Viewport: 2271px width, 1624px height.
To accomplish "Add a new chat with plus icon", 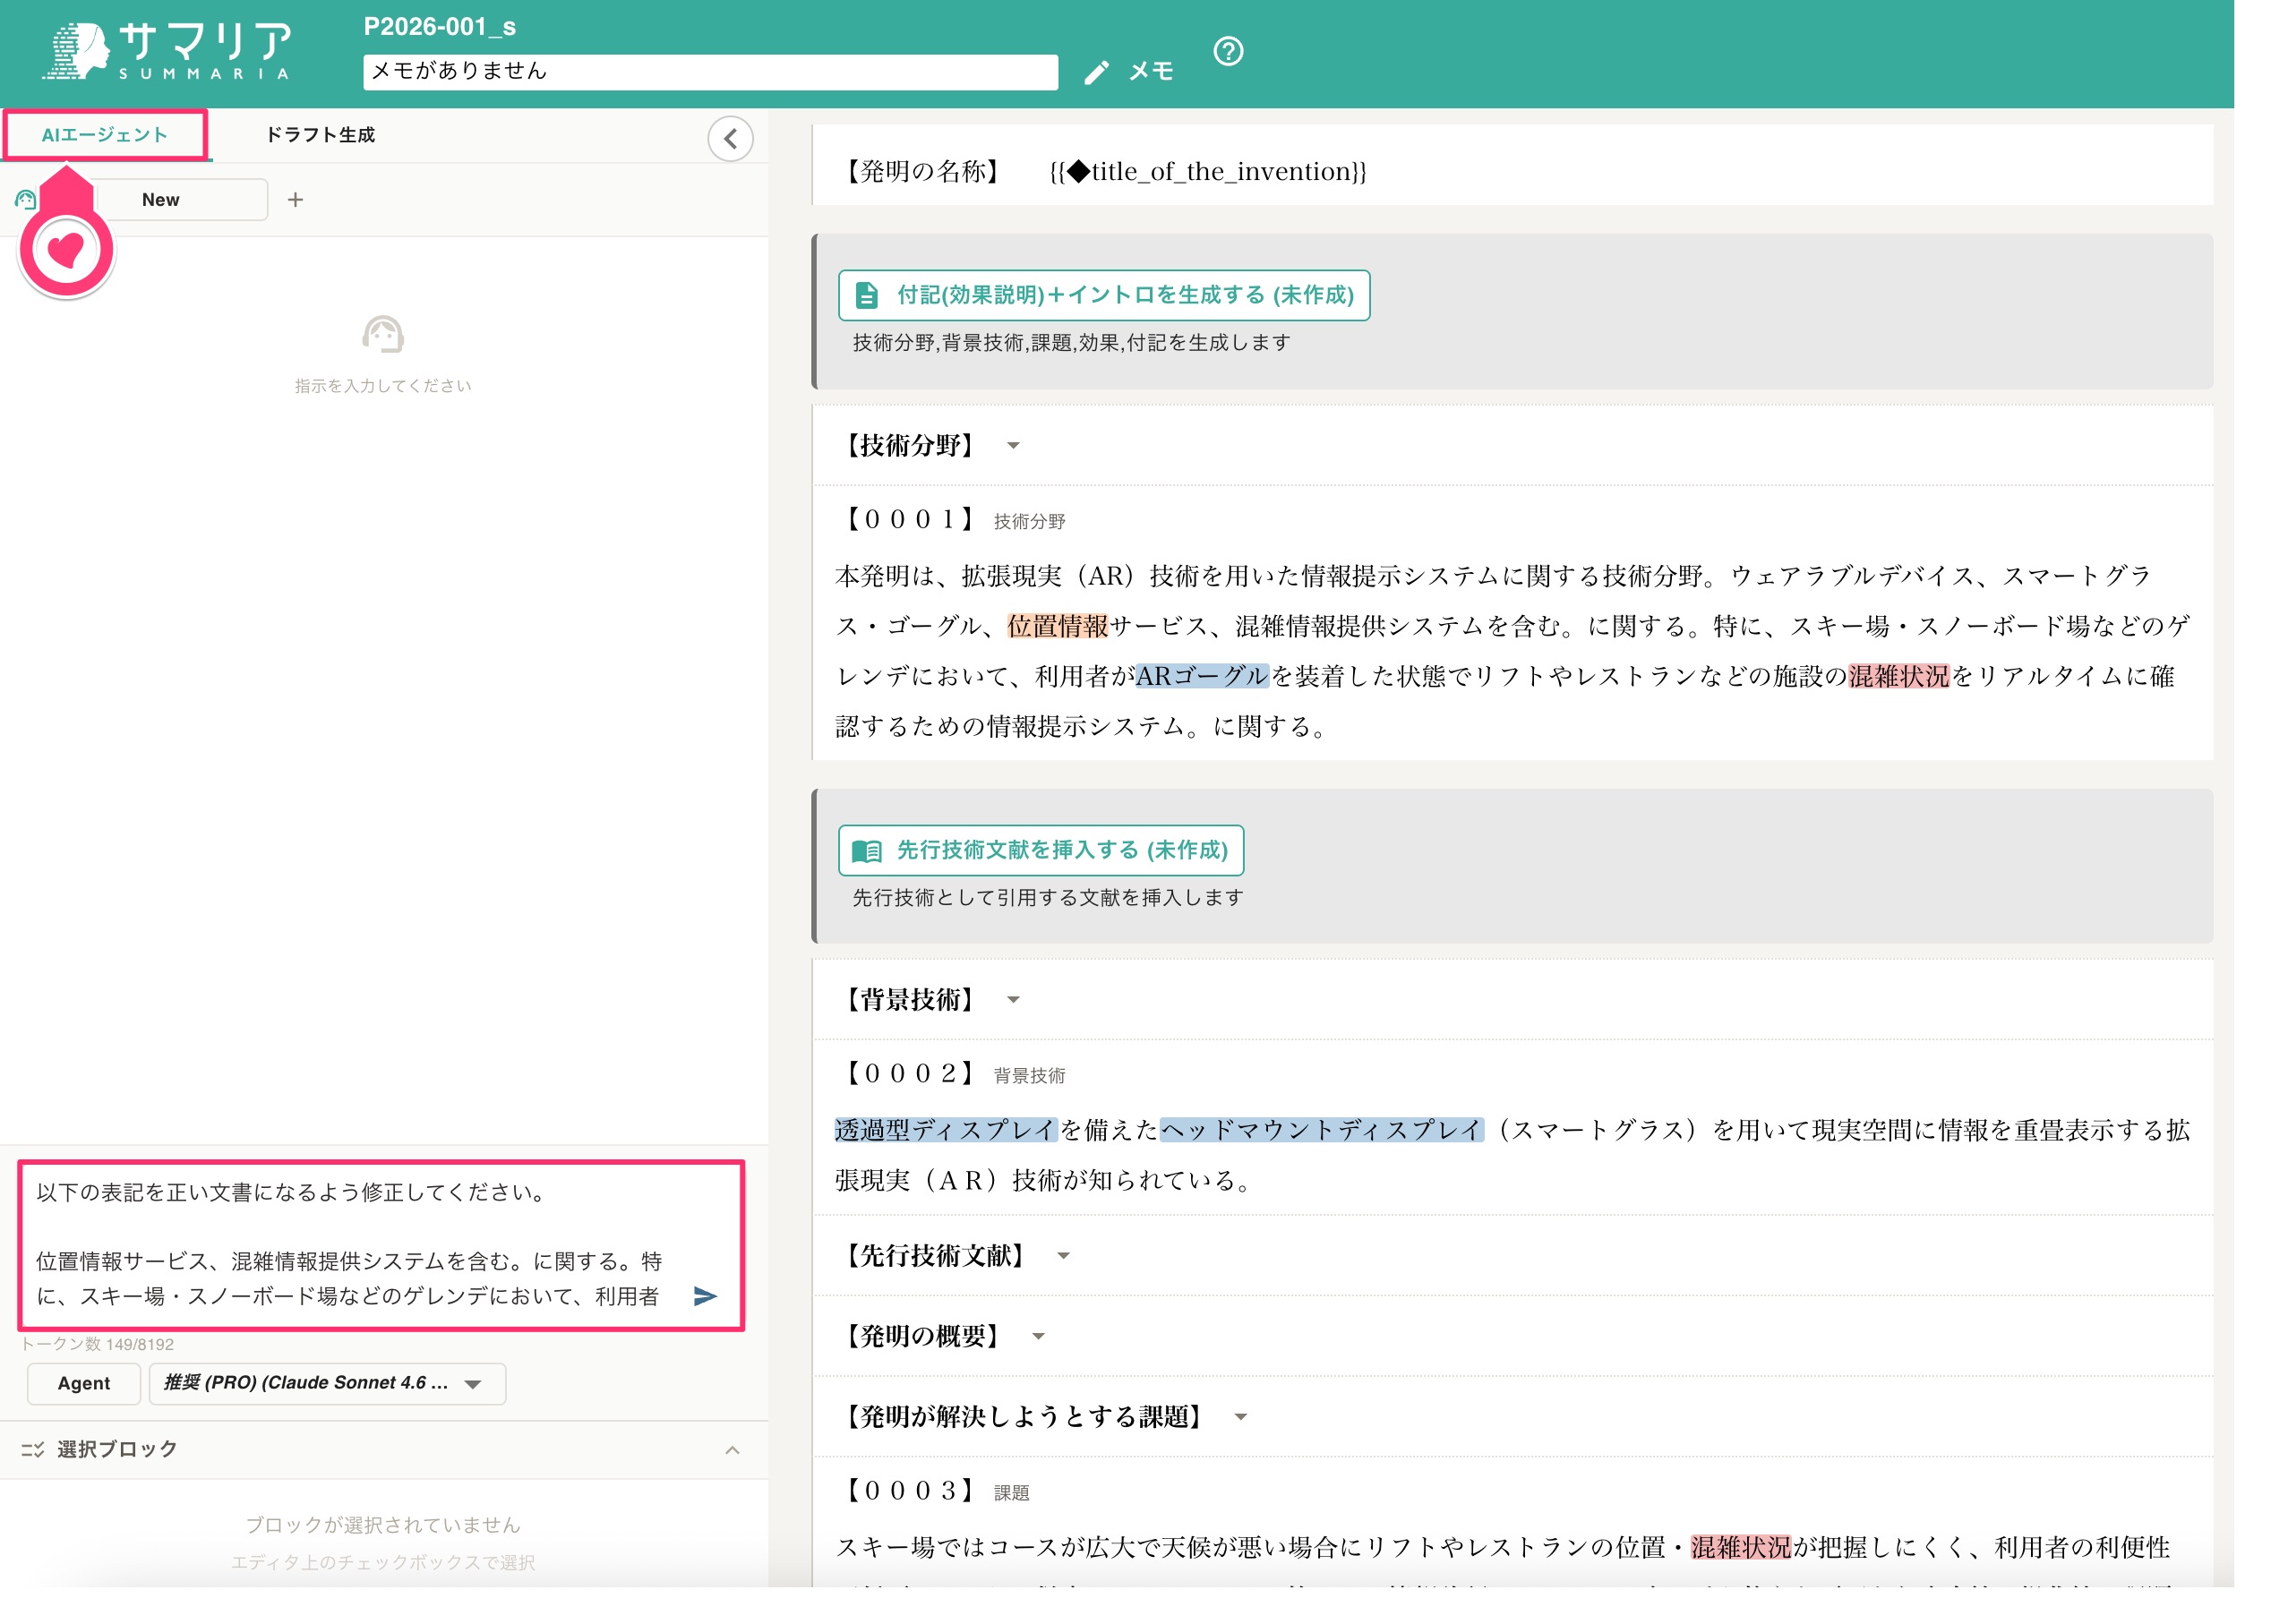I will coord(295,200).
